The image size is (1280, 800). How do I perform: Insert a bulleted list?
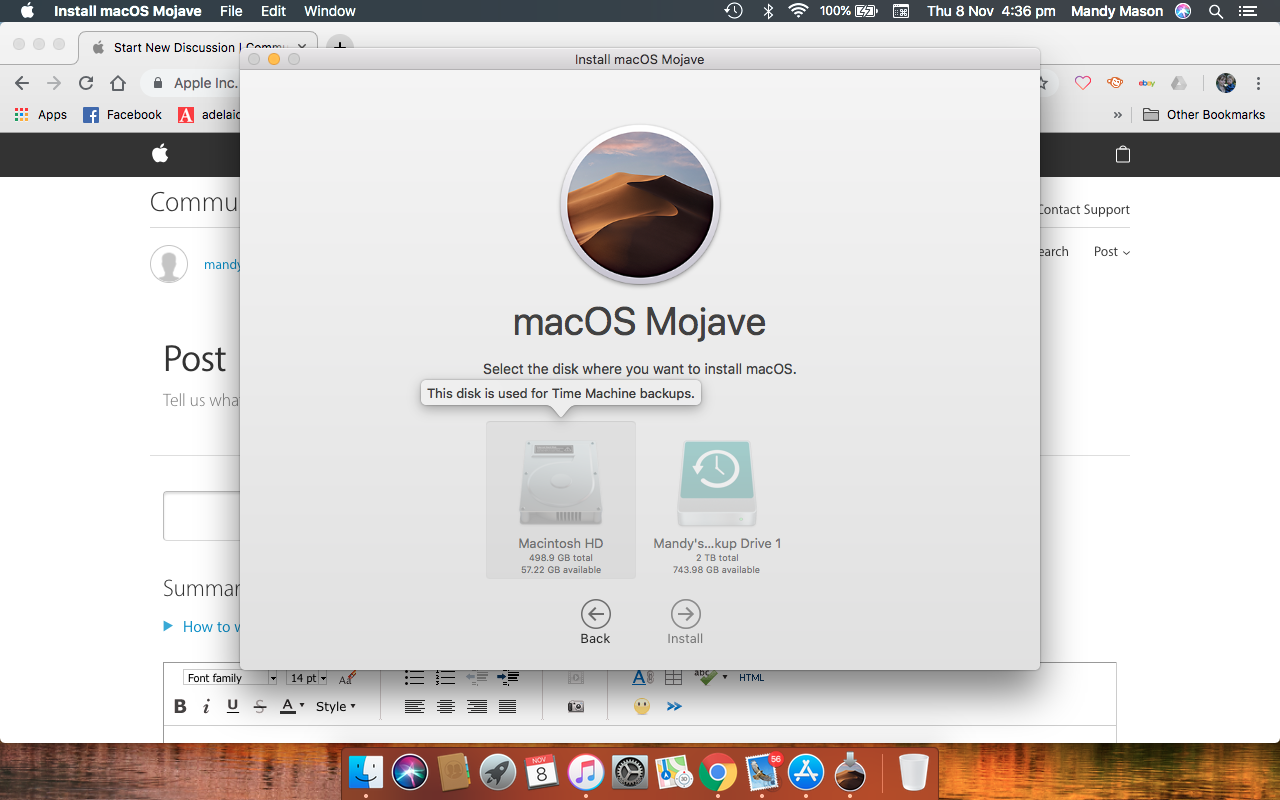coord(414,678)
